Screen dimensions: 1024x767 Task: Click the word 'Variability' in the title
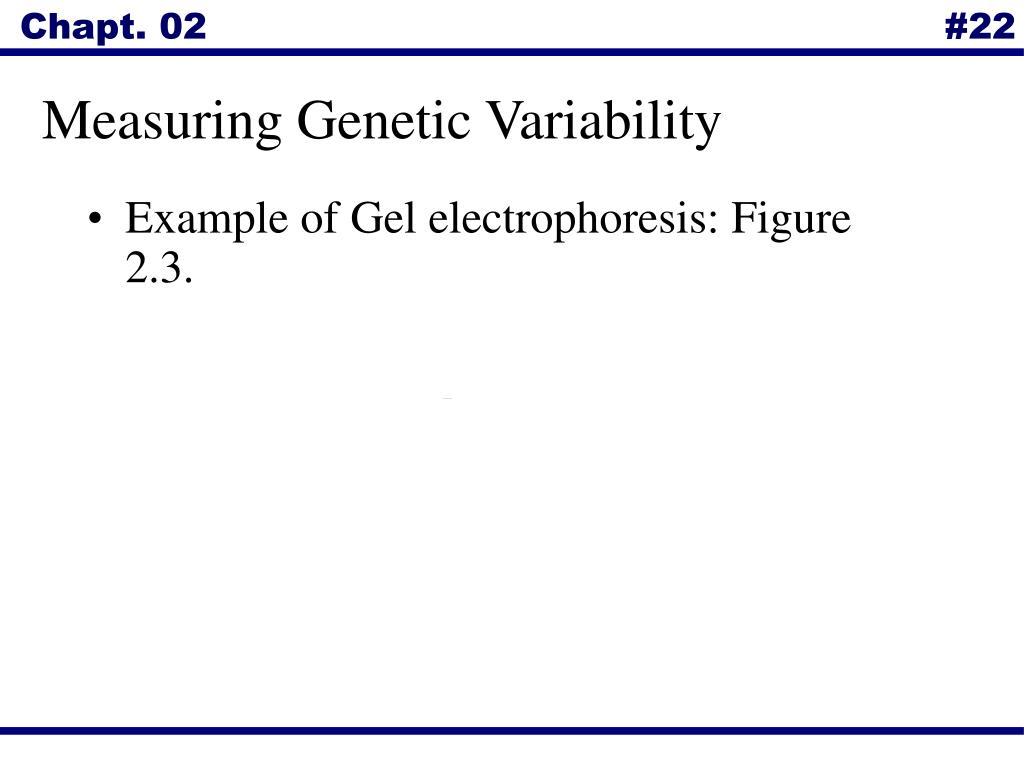pos(604,122)
